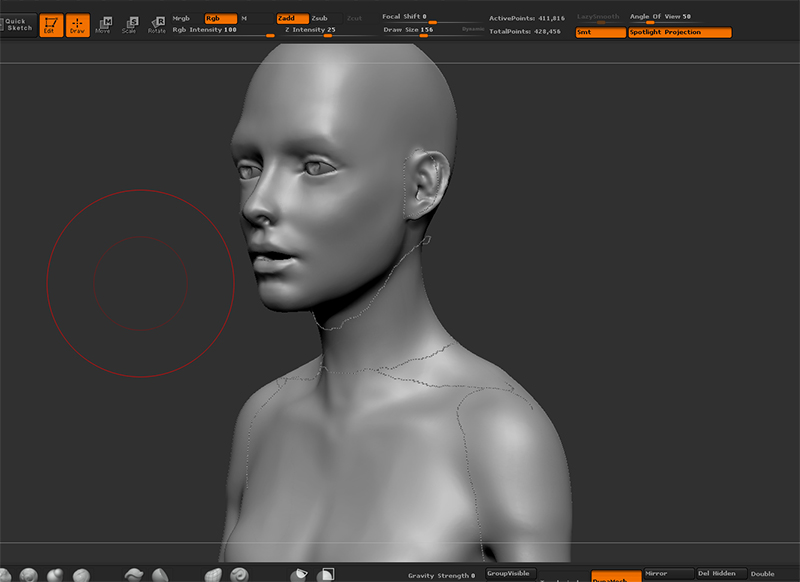This screenshot has height=582, width=800.
Task: Toggle the Rgb paint mode
Action: coord(220,18)
